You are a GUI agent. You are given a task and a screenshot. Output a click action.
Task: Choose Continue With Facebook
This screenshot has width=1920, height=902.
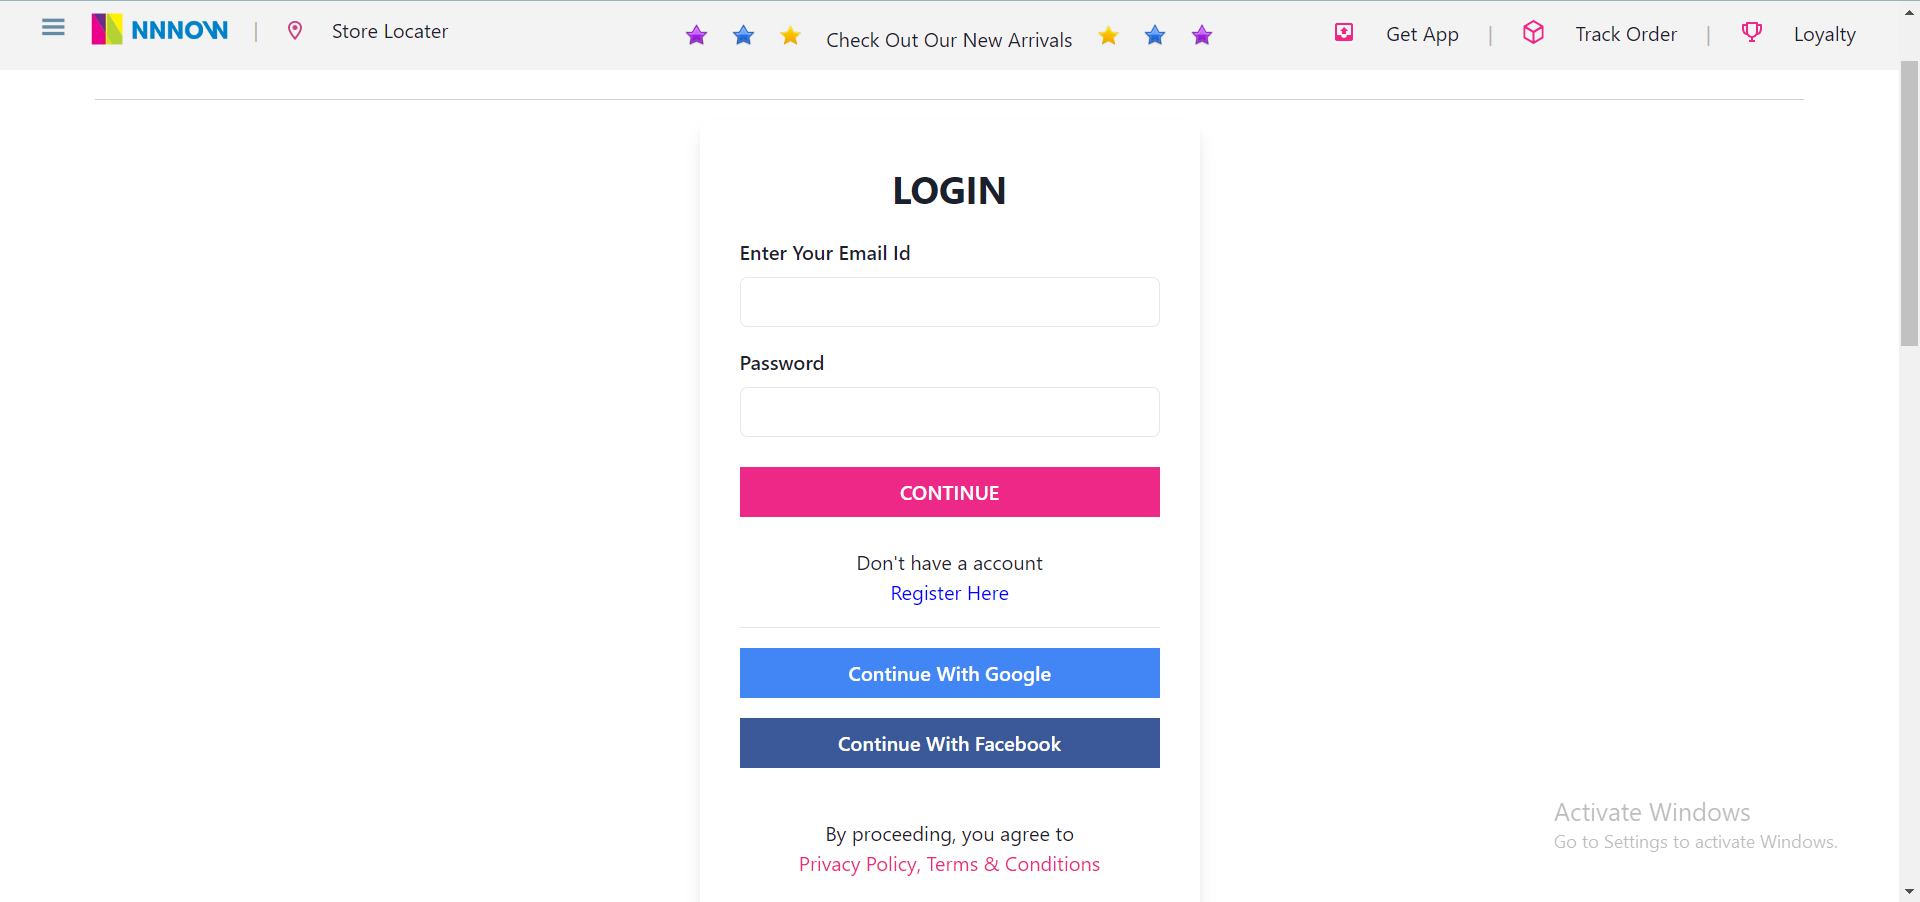pos(949,743)
